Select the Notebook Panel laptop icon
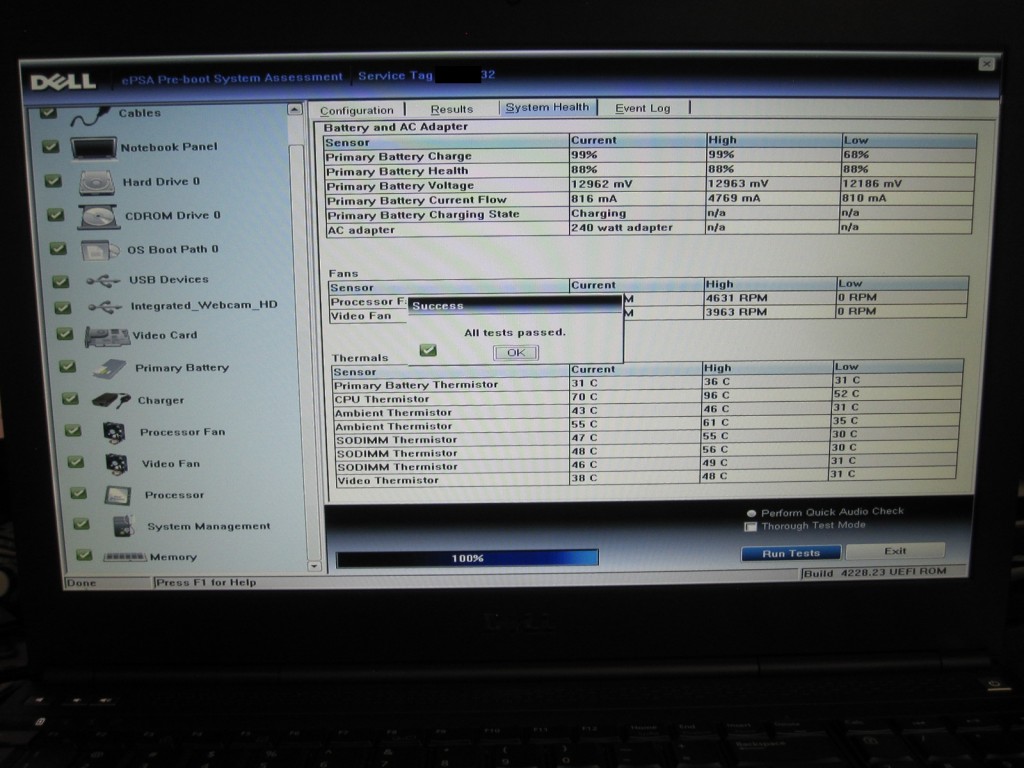 (93, 149)
